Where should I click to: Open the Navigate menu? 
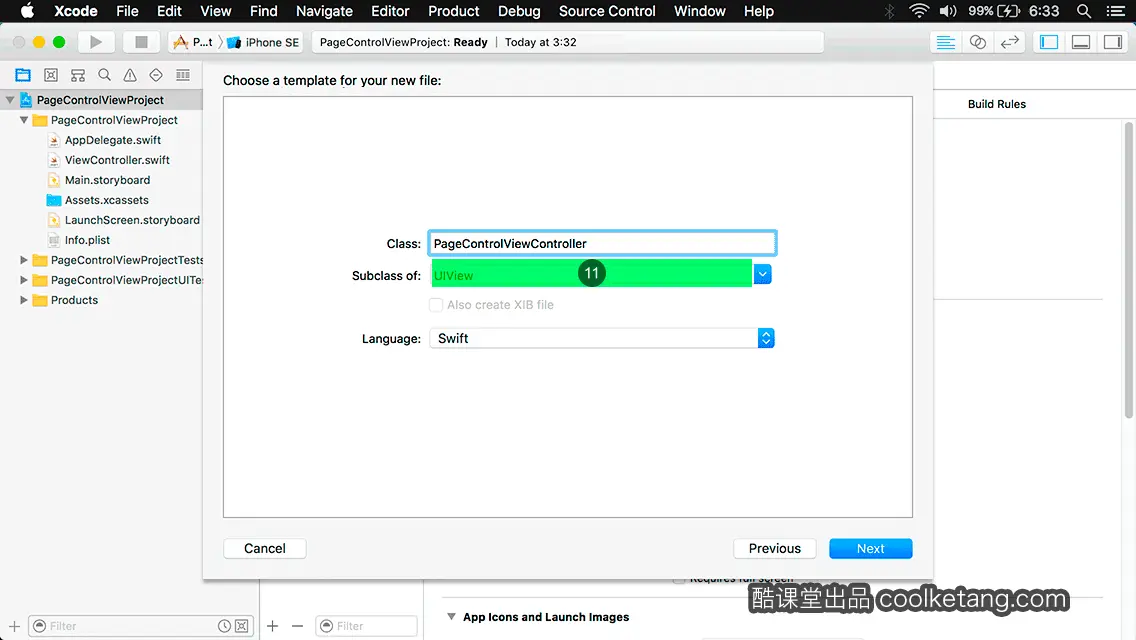point(324,11)
